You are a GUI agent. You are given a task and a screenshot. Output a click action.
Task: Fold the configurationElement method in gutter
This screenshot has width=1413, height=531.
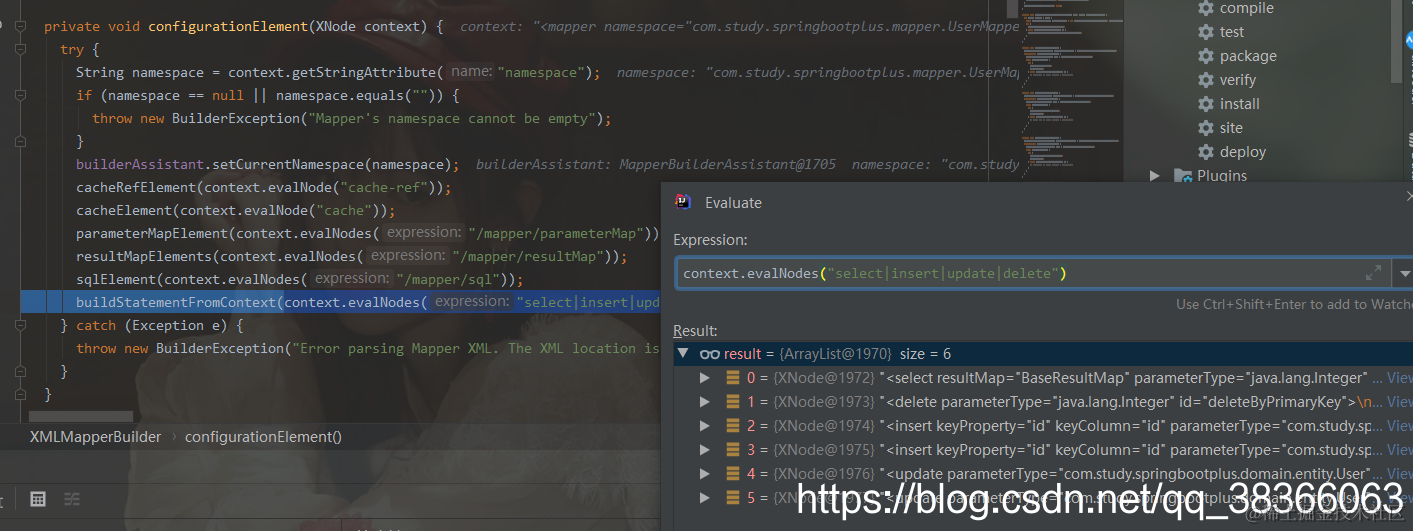point(22,26)
